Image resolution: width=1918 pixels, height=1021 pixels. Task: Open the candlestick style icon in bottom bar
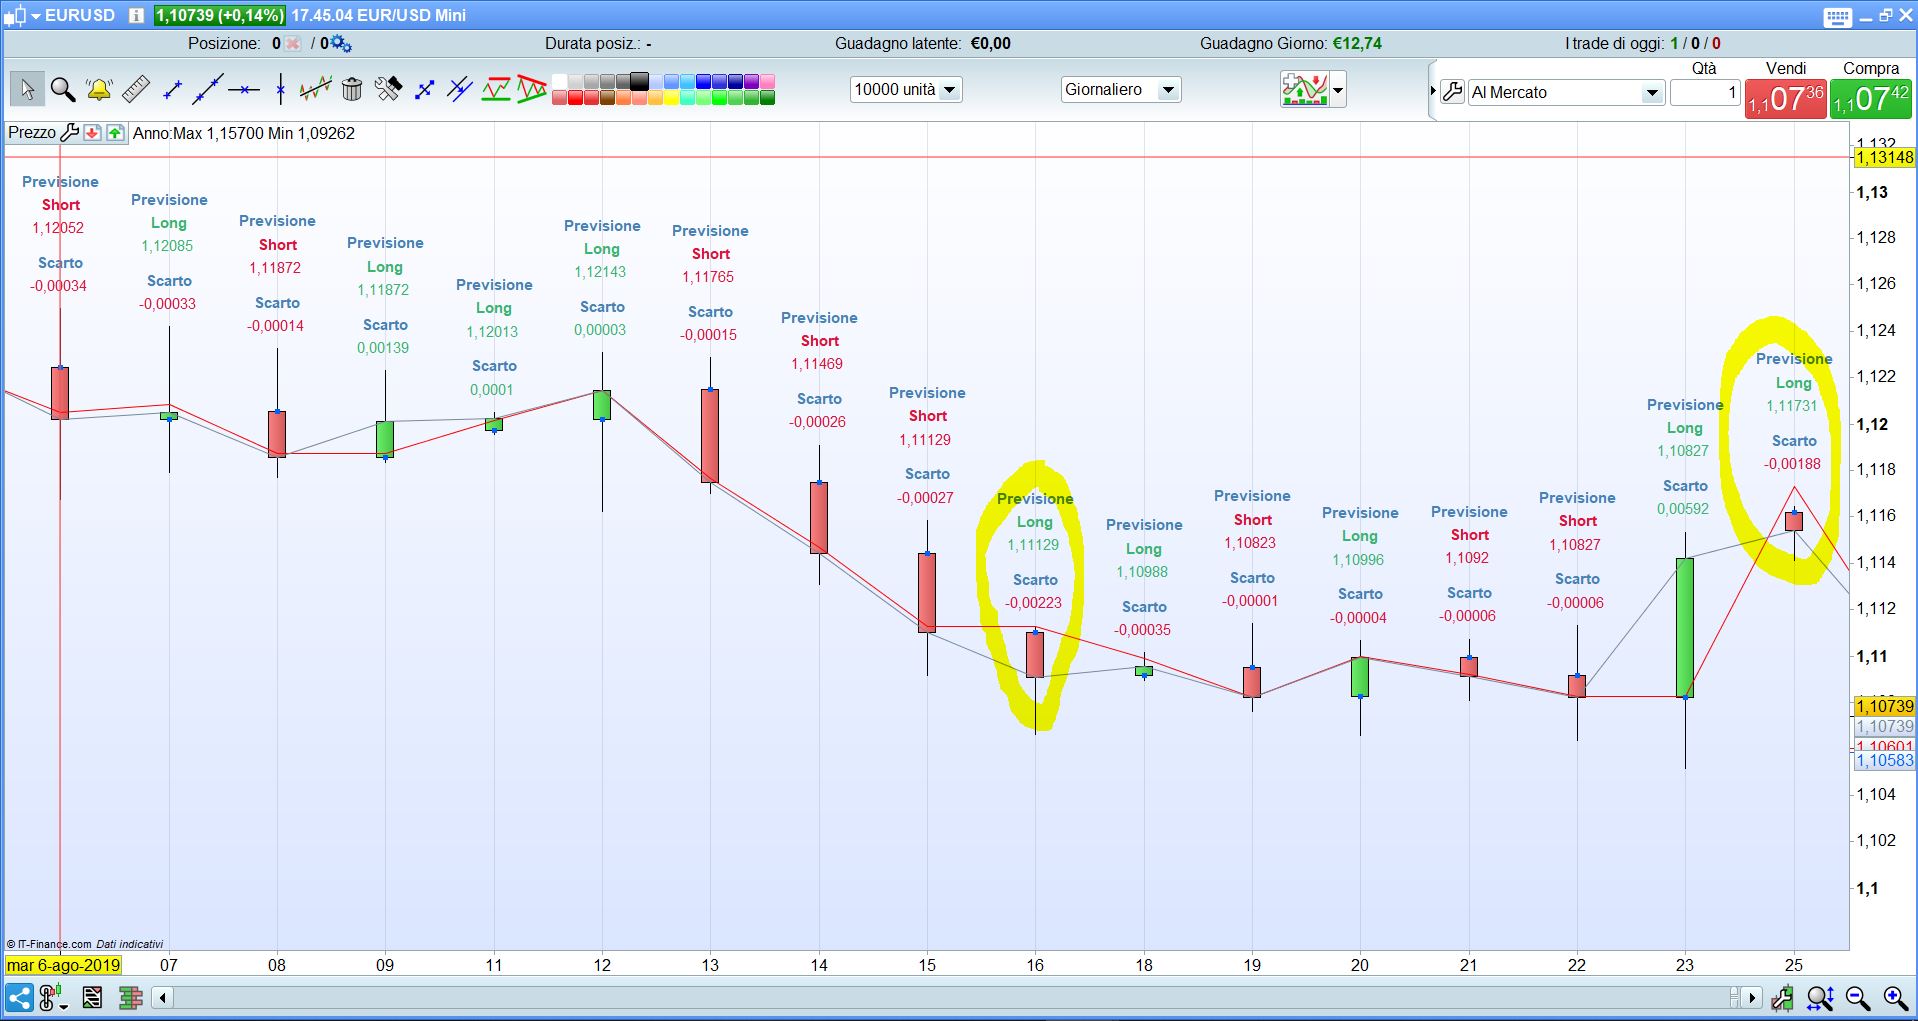(53, 997)
